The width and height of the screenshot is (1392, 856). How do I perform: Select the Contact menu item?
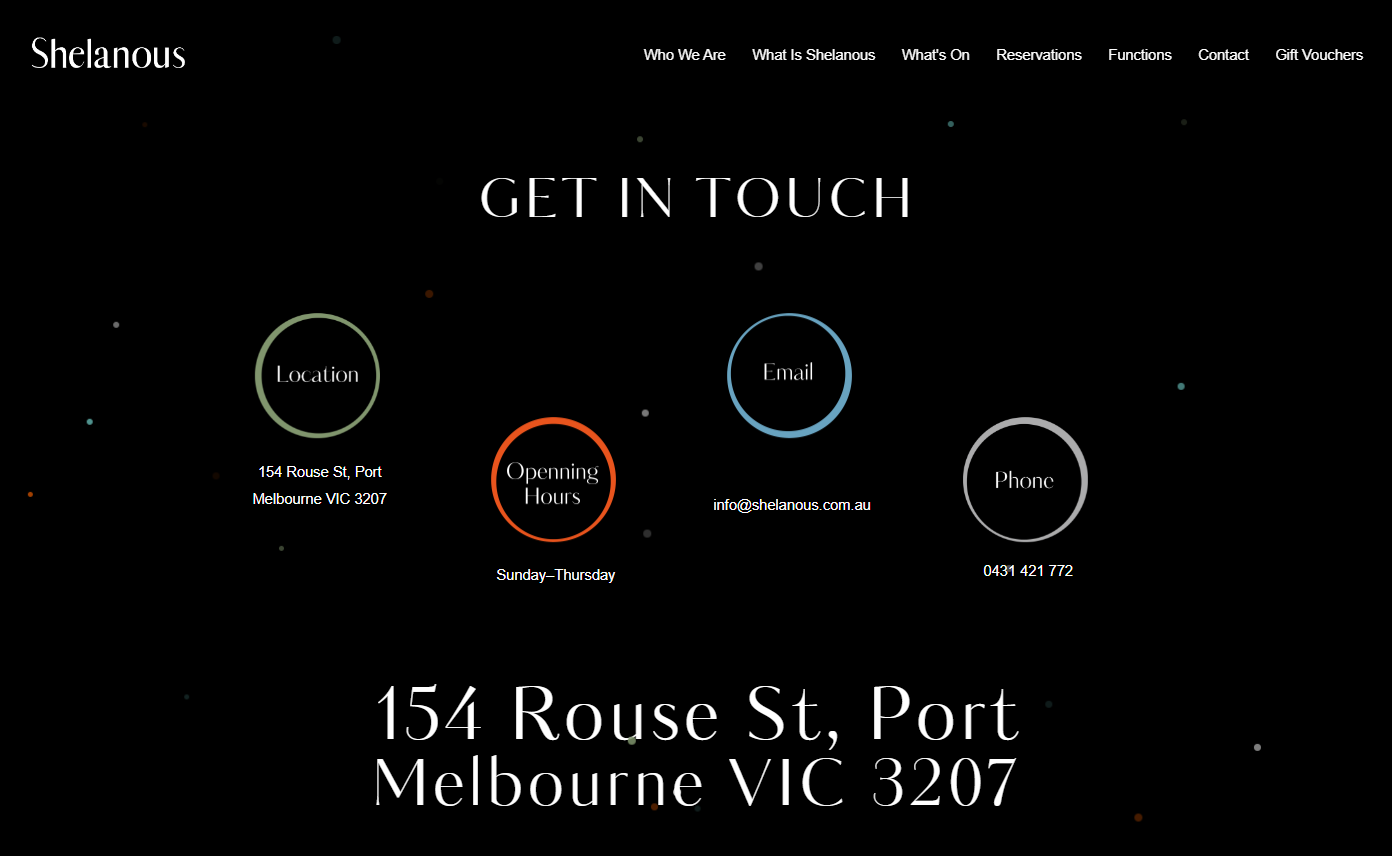[x=1223, y=55]
